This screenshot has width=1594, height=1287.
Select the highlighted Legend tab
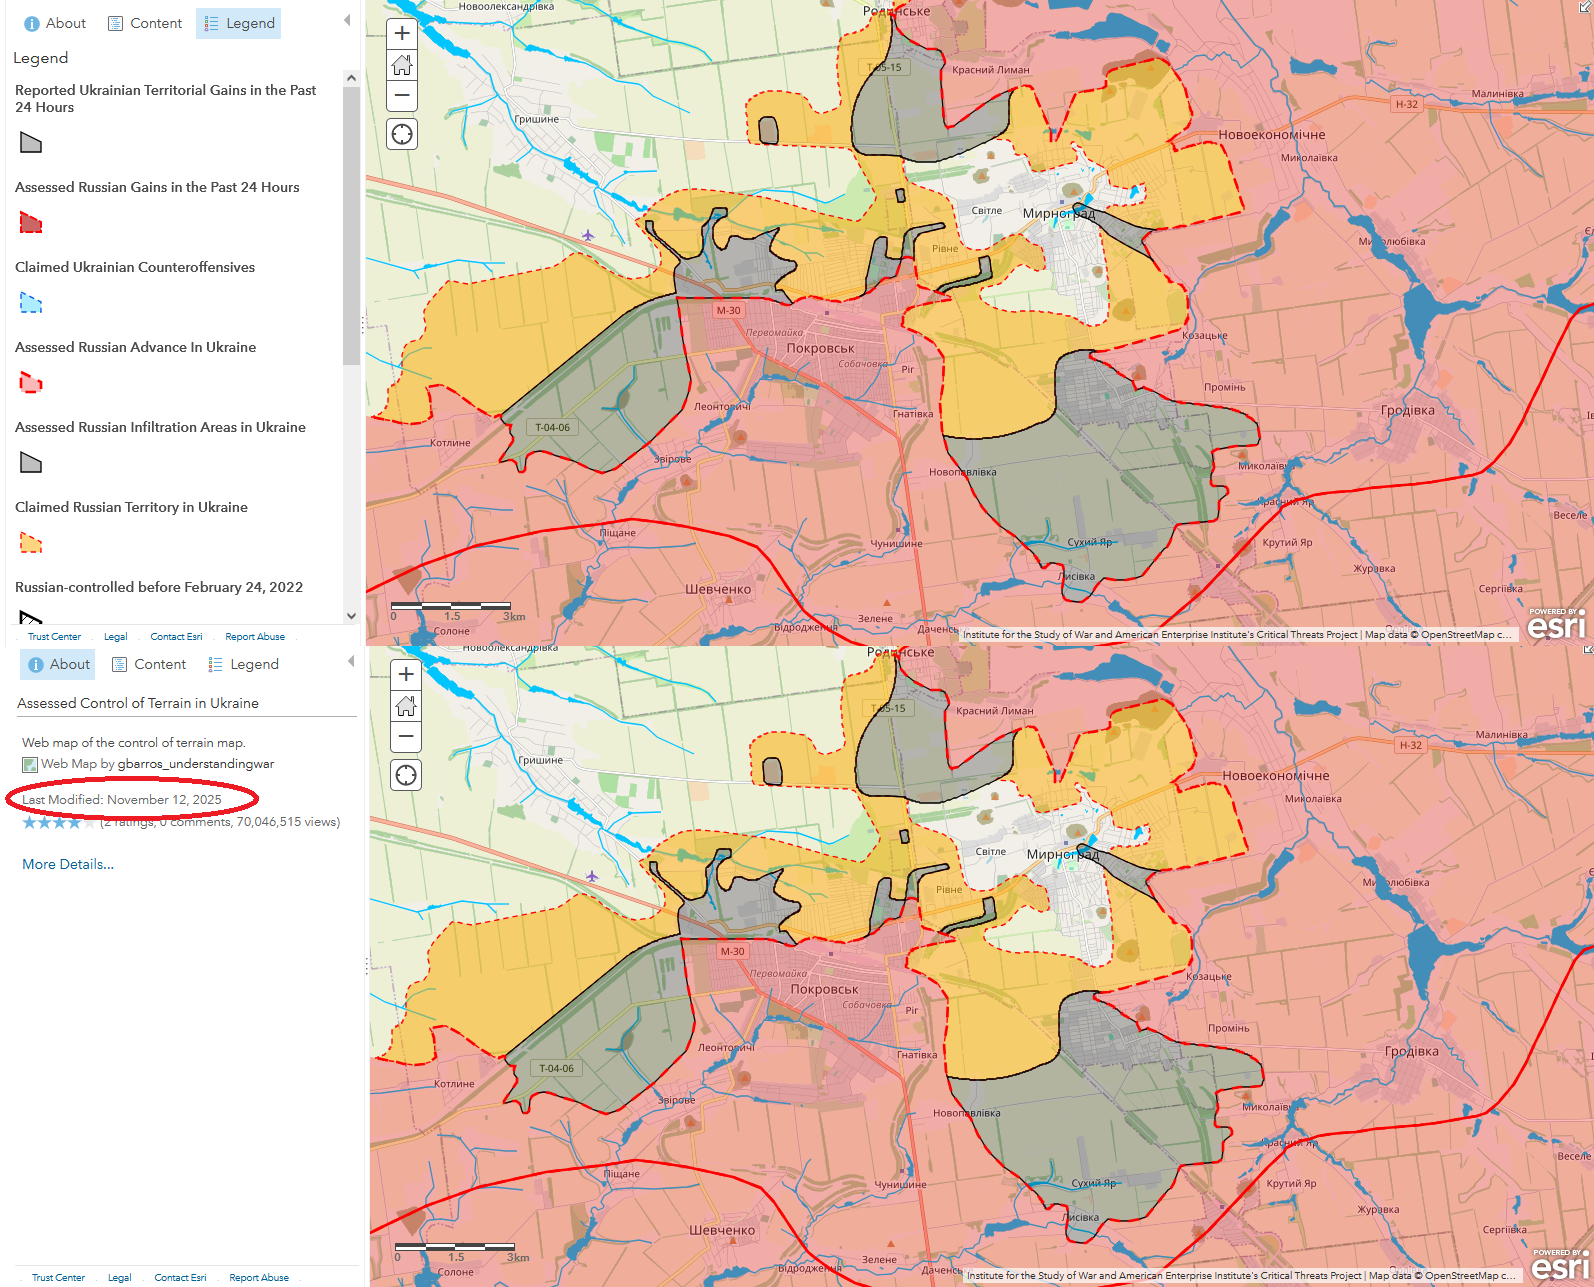pos(239,23)
